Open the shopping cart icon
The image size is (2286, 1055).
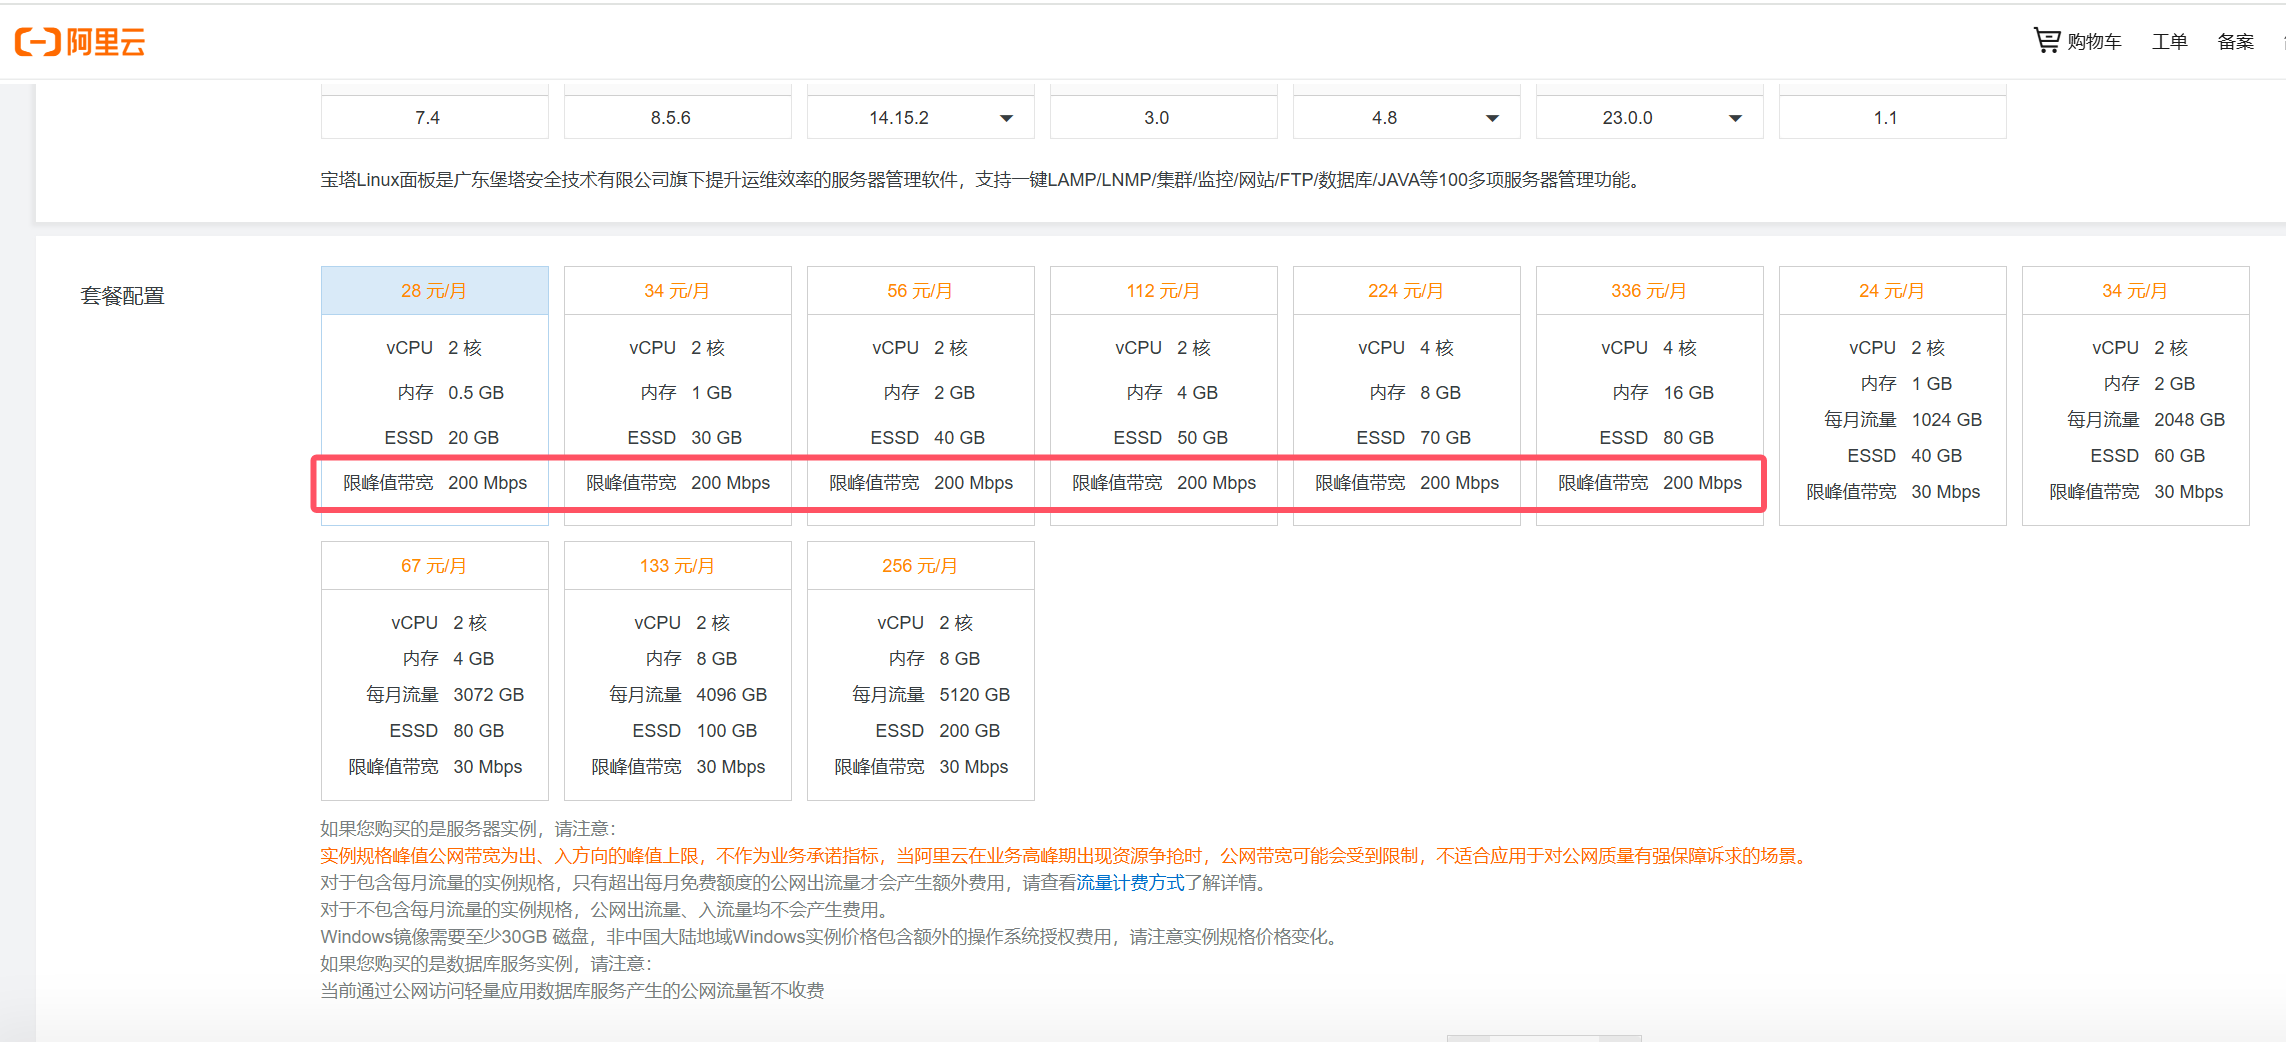2046,40
